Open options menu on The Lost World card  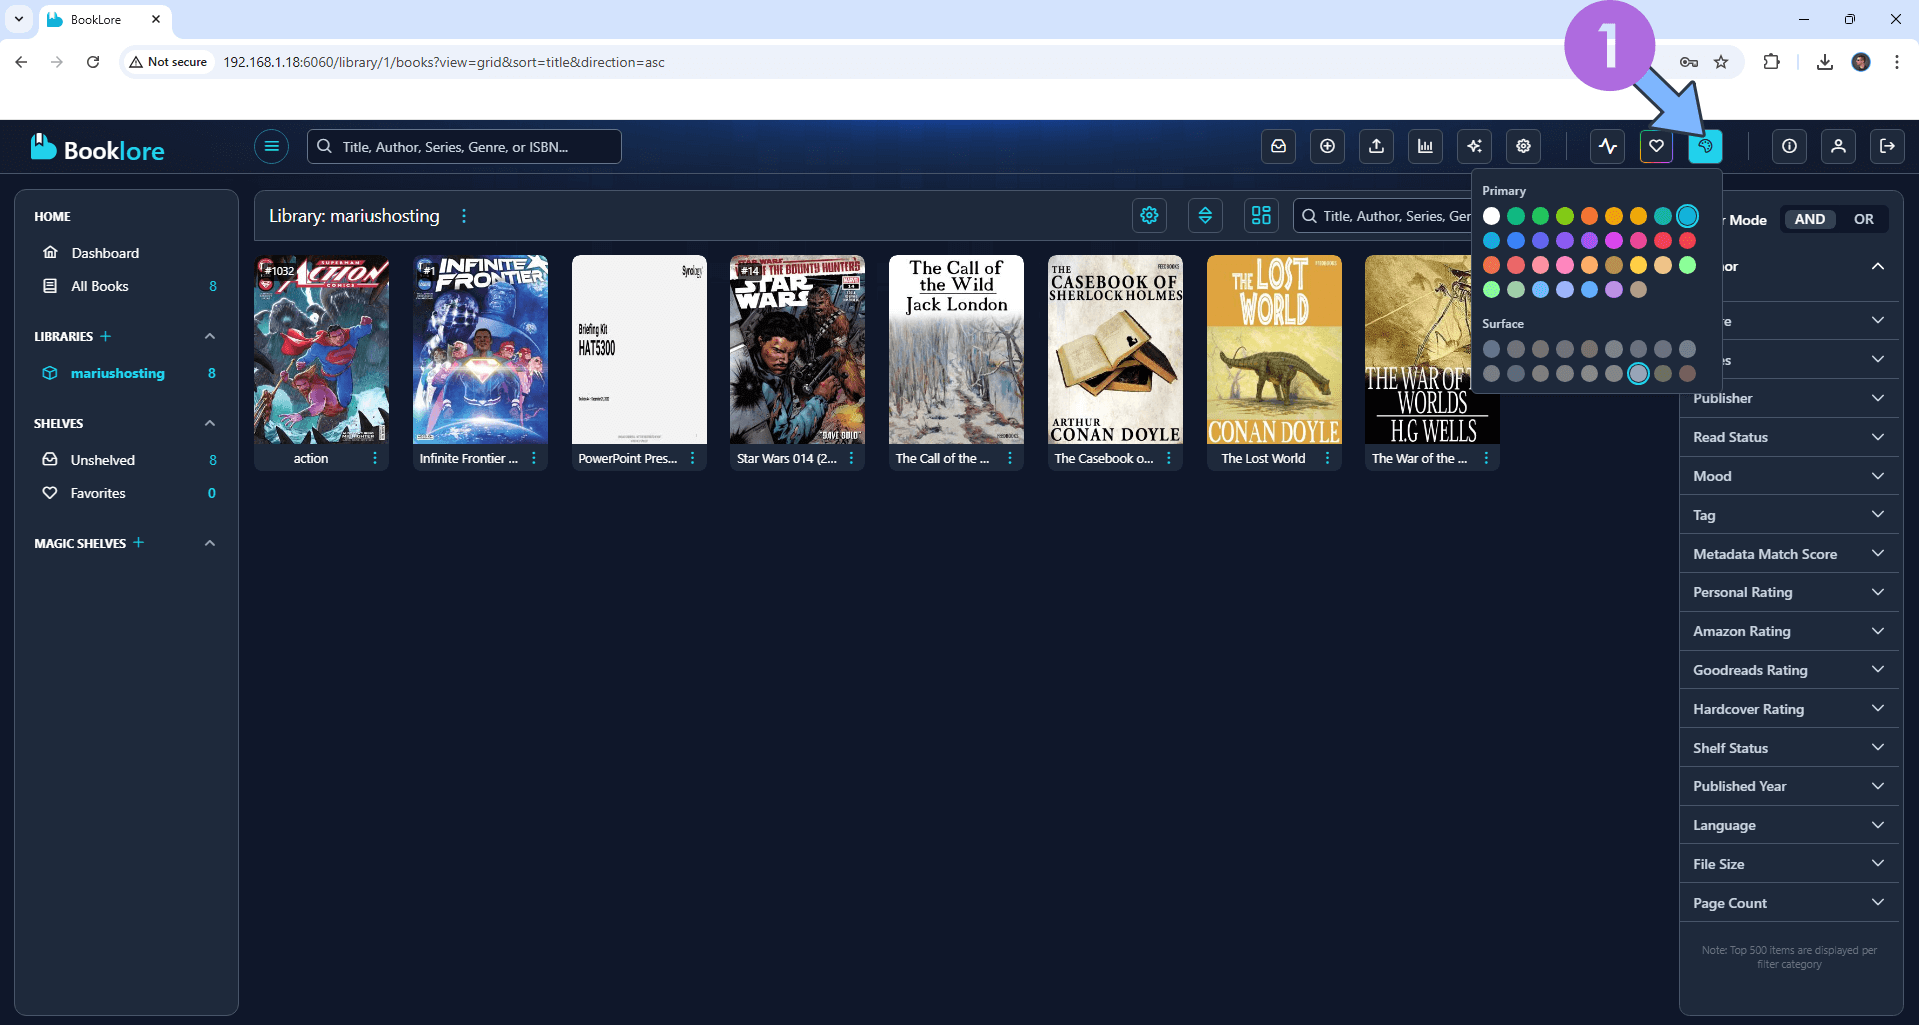1328,458
